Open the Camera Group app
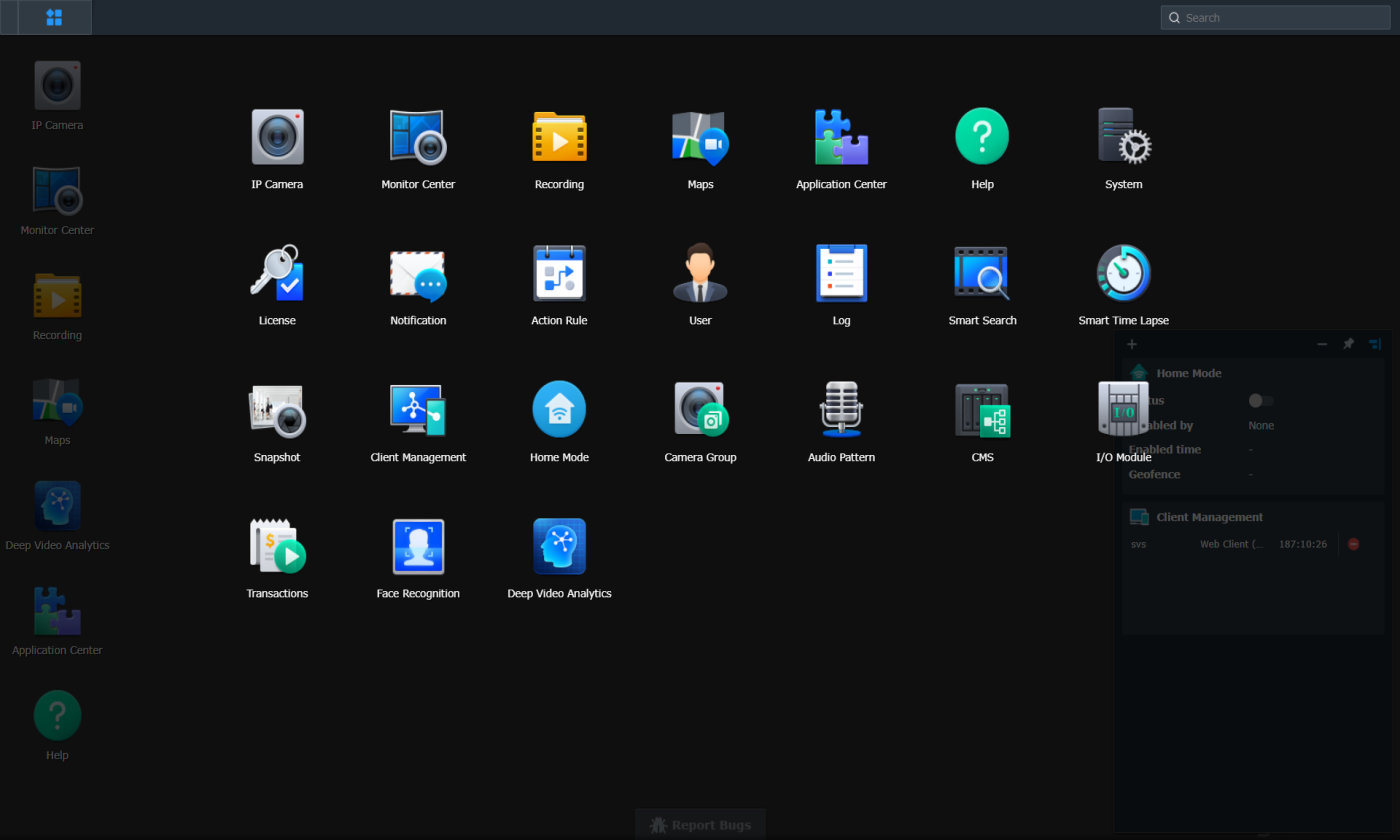1400x840 pixels. point(700,408)
